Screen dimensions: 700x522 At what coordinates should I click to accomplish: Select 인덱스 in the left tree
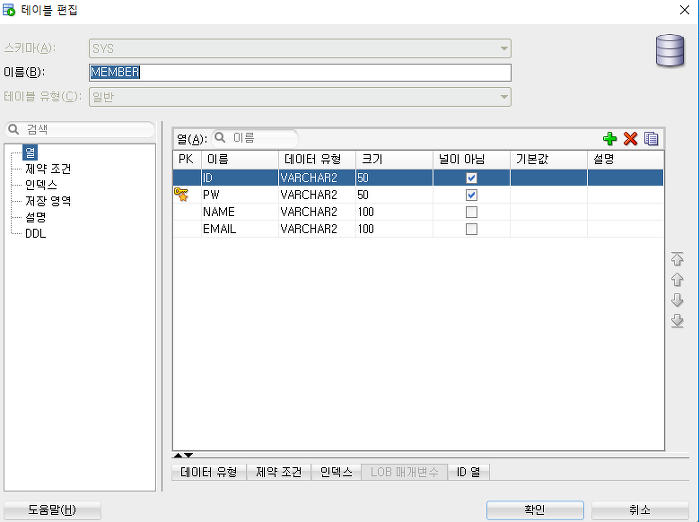pyautogui.click(x=41, y=185)
